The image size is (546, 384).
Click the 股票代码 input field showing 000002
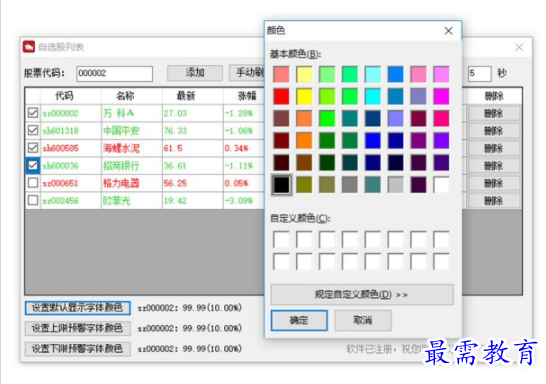pyautogui.click(x=115, y=73)
